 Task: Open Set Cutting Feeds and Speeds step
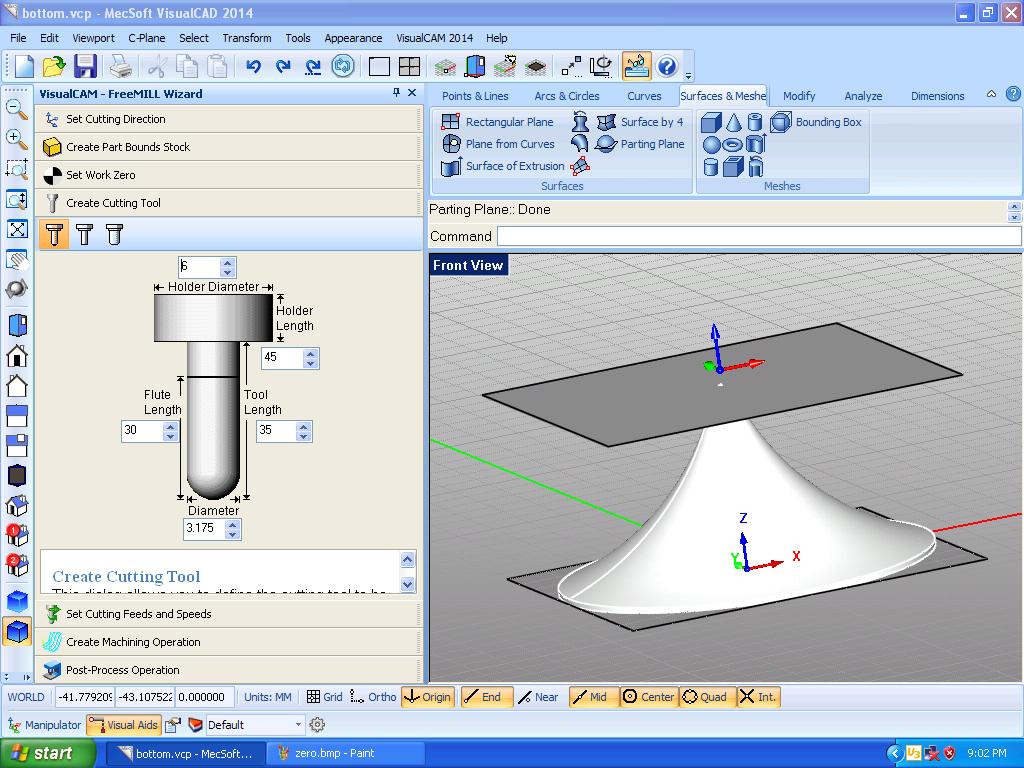(229, 614)
